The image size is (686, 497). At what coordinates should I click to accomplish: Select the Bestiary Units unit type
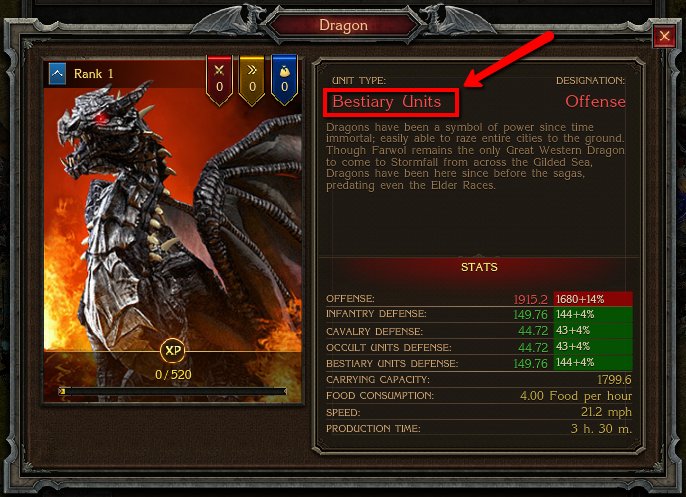click(x=387, y=102)
